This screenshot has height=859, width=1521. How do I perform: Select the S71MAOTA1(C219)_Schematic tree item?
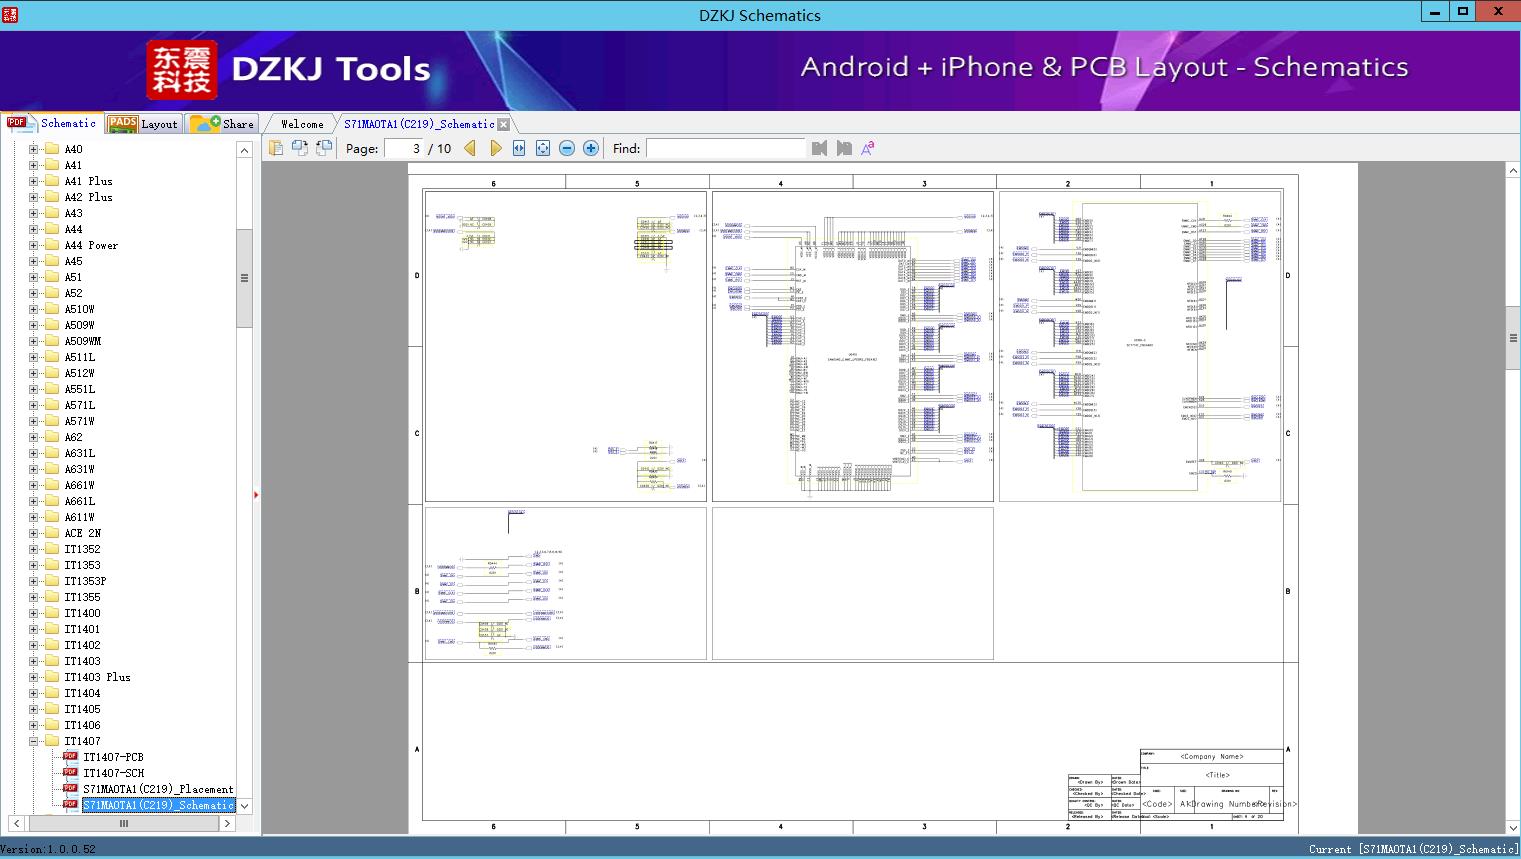(x=158, y=805)
